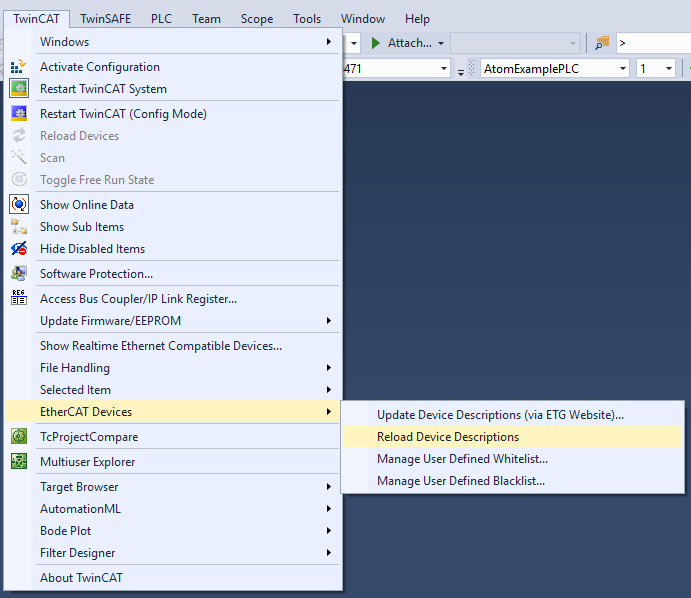Select Reload Device Descriptions
Image resolution: width=691 pixels, height=598 pixels.
coord(448,437)
